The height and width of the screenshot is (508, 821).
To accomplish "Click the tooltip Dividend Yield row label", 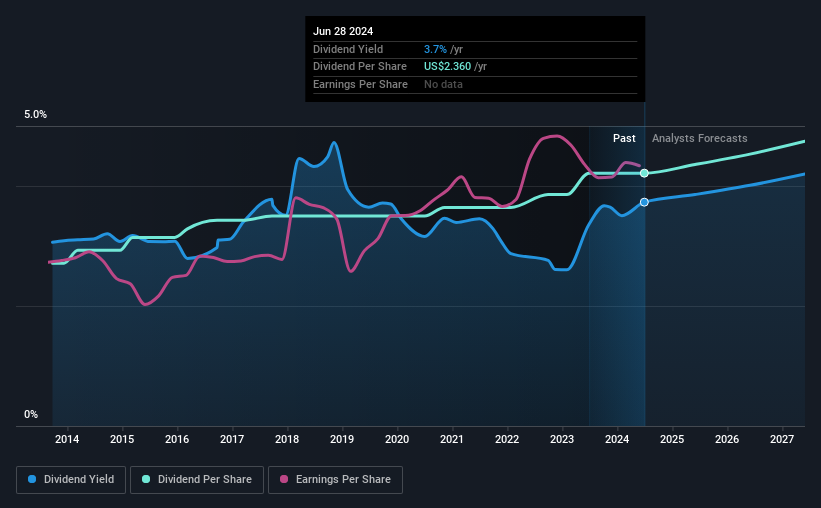I will pos(348,49).
